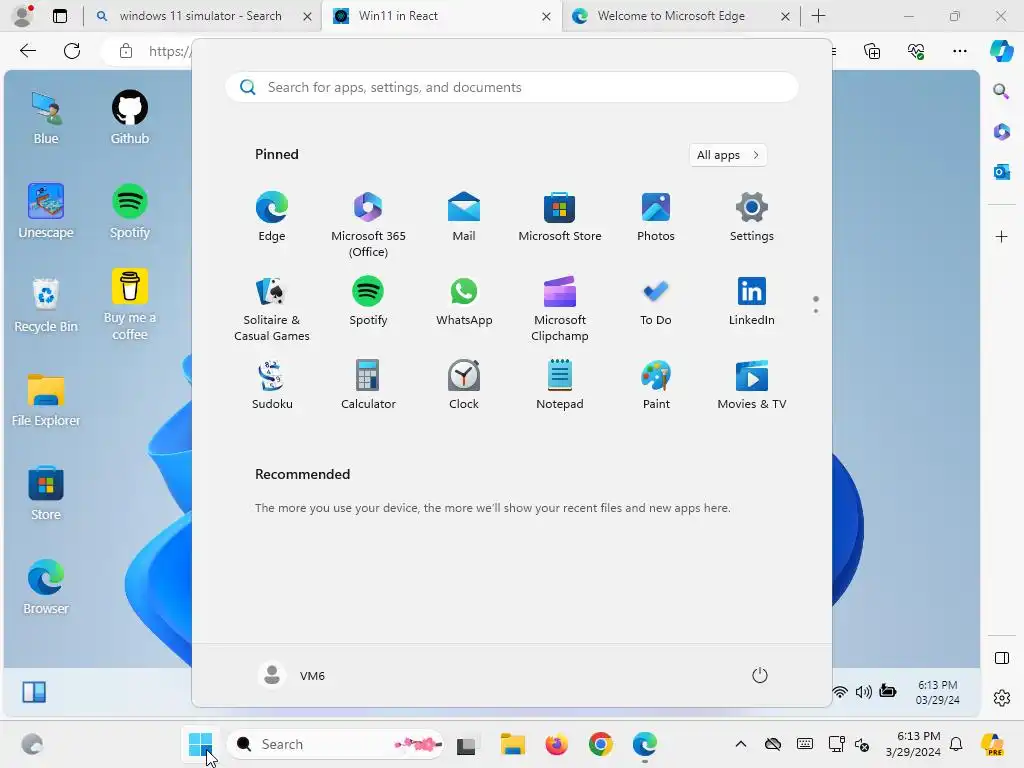Open browser Collections button
This screenshot has width=1024, height=768.
872,51
